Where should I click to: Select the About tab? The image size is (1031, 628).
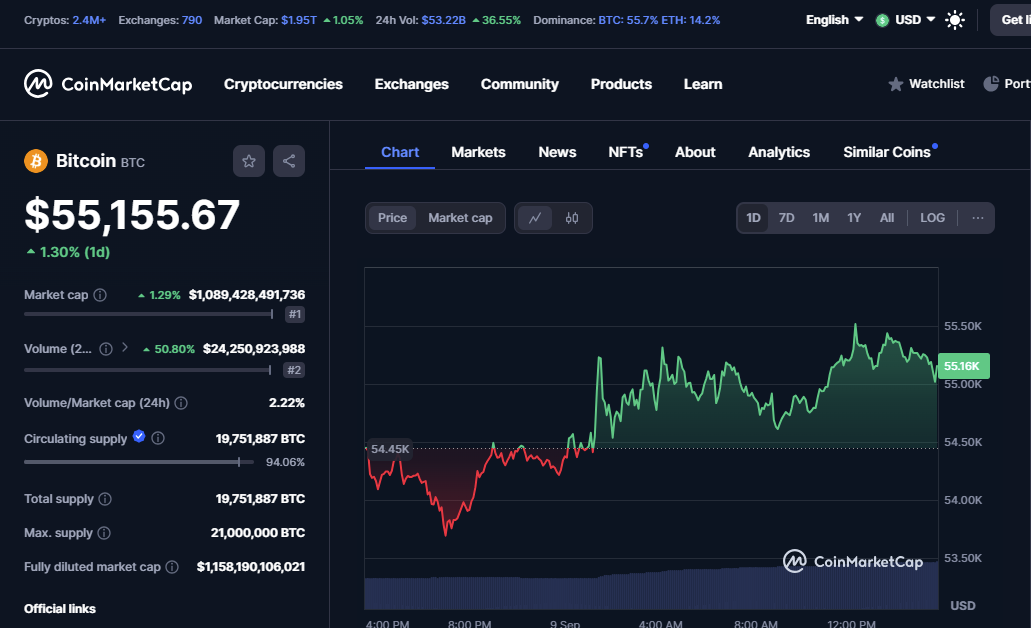coord(695,153)
